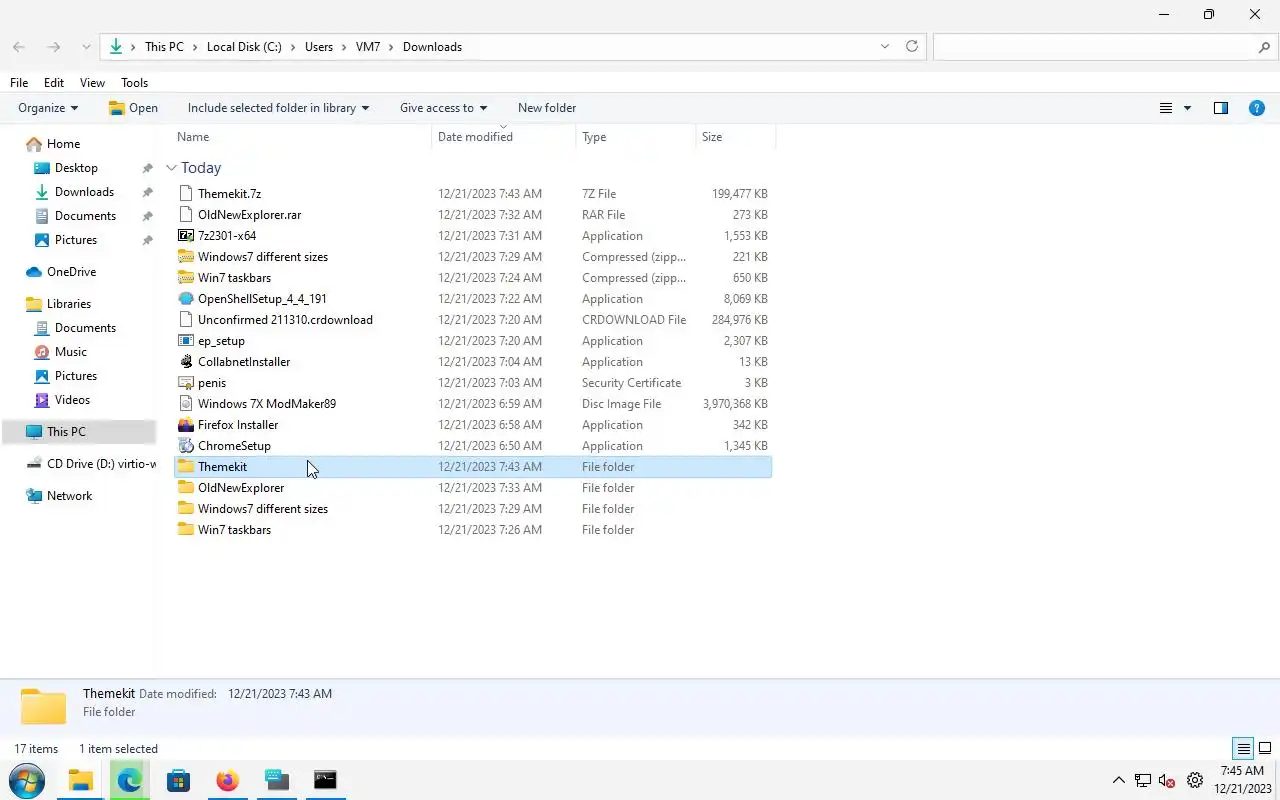Open Microsoft Edge from taskbar
Image resolution: width=1280 pixels, height=800 pixels.
(129, 780)
